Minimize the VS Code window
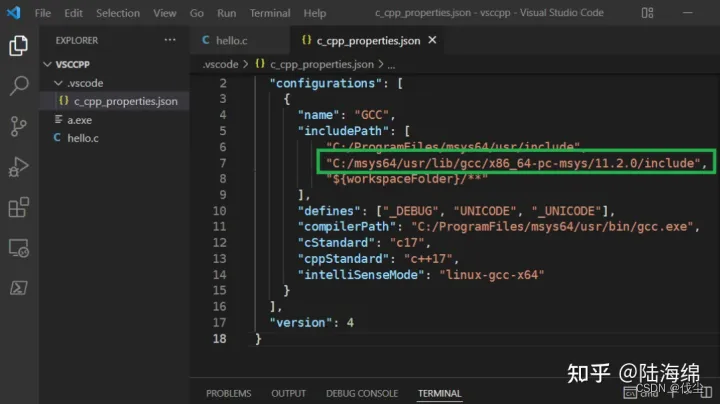The width and height of the screenshot is (720, 404). pos(687,13)
